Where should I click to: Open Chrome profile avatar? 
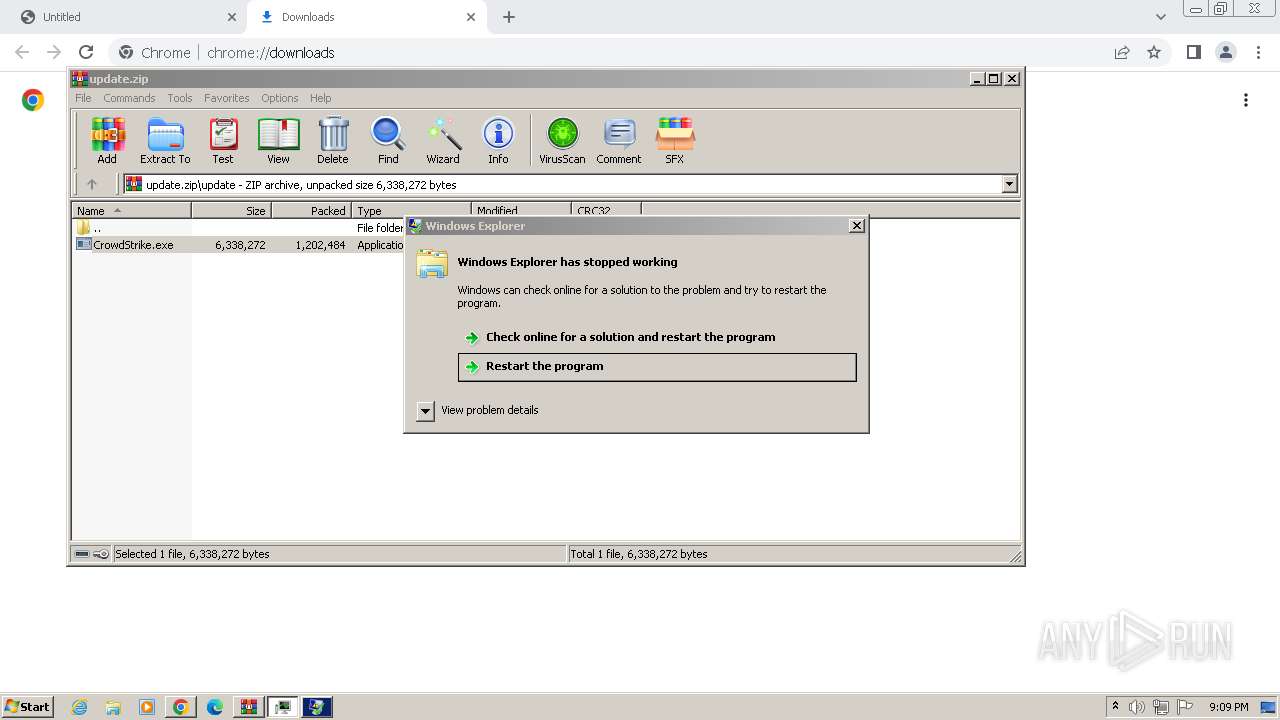[1226, 52]
